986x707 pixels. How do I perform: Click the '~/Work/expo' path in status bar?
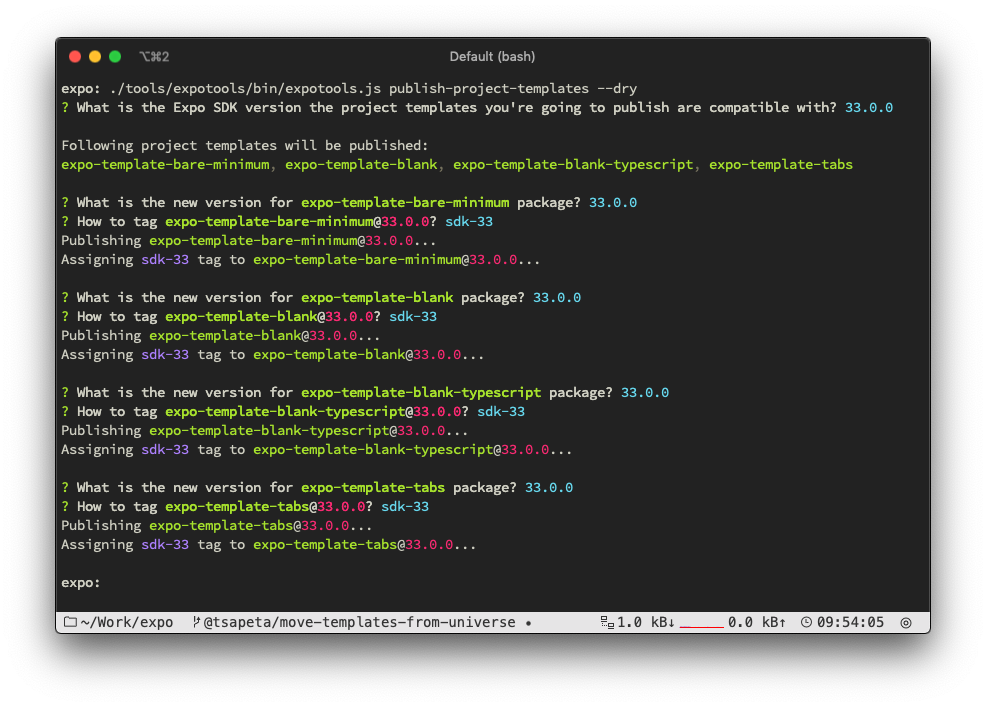point(127,622)
